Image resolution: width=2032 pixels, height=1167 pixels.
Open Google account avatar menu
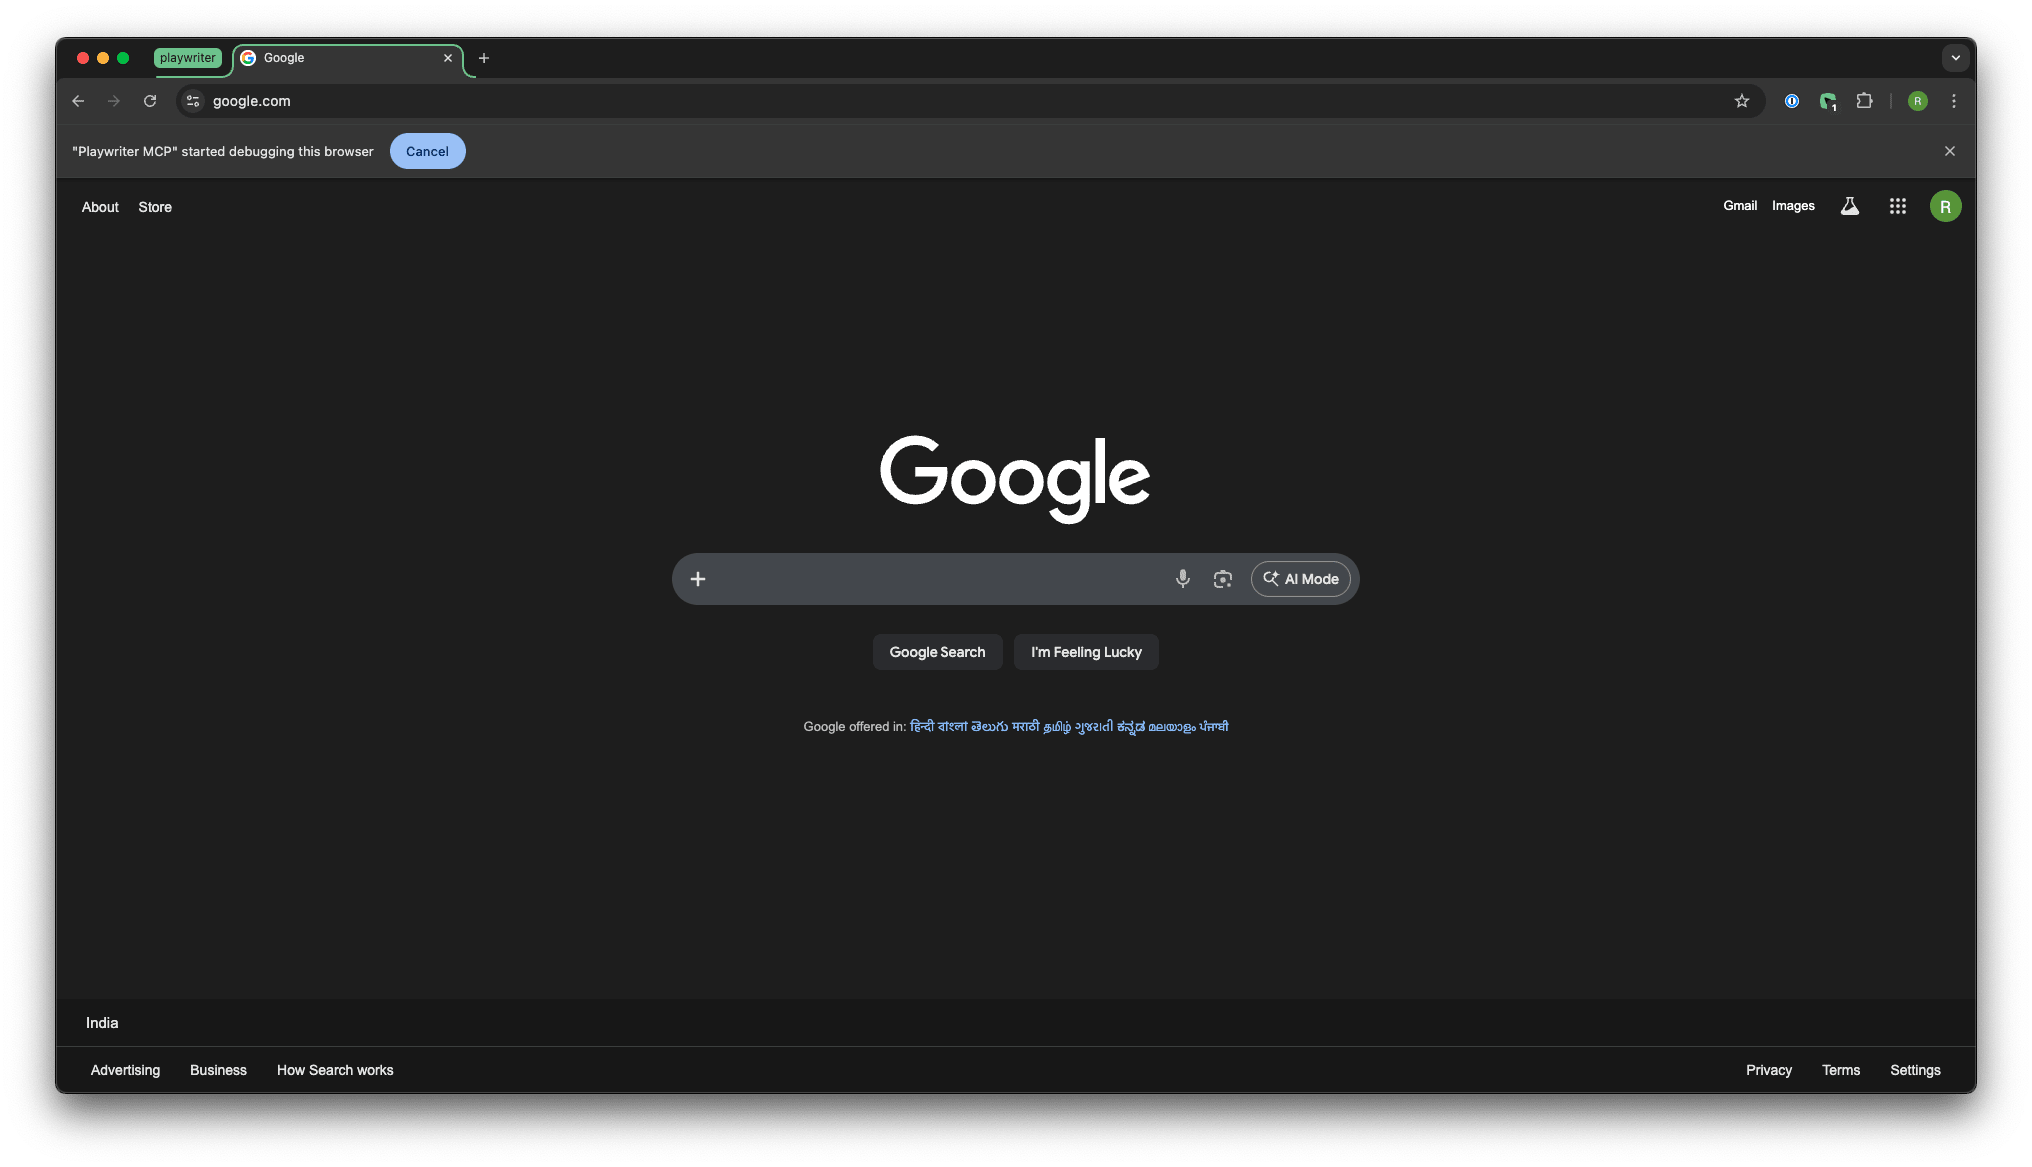click(1944, 207)
